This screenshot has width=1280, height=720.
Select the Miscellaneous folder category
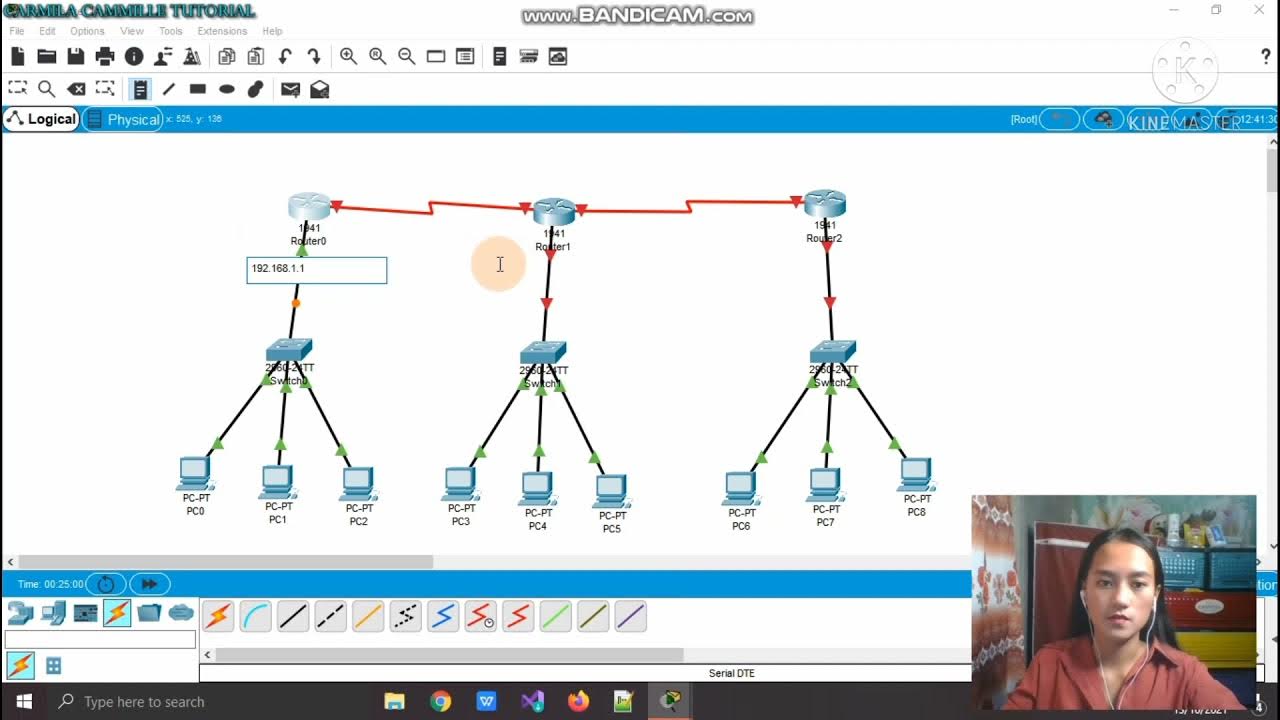(149, 613)
